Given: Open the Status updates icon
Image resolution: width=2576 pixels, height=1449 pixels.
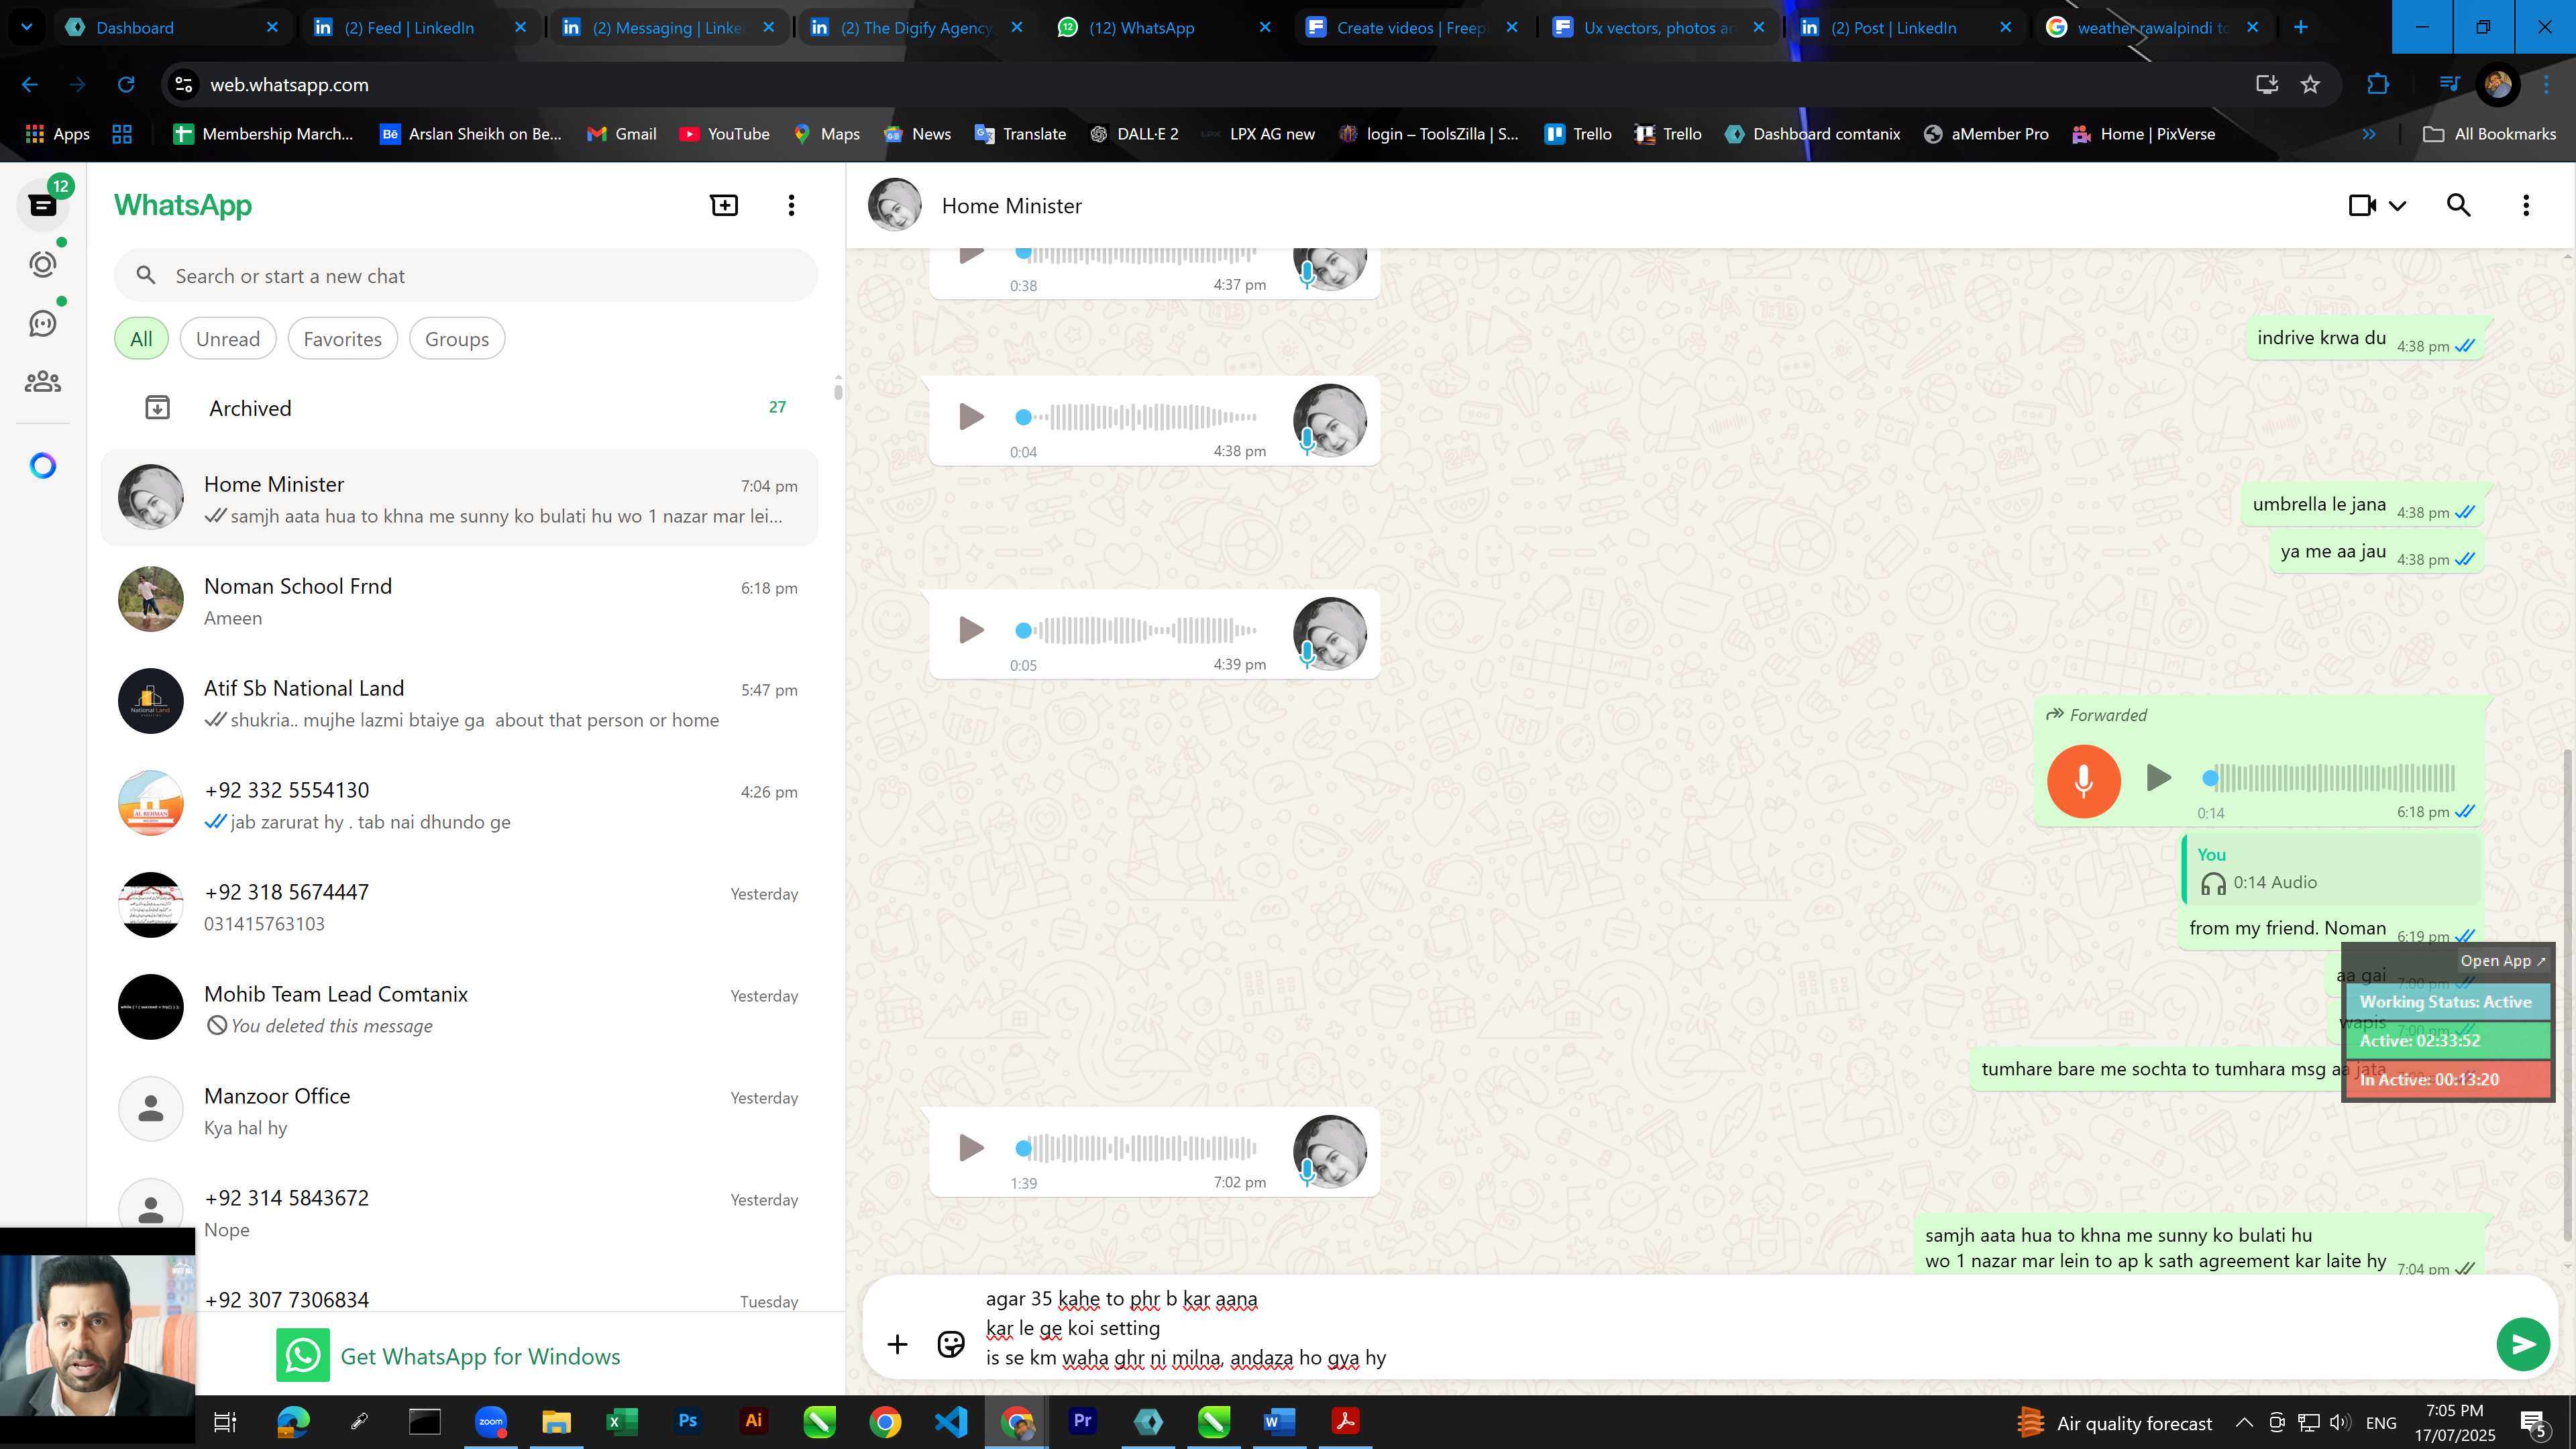Looking at the screenshot, I should [43, 264].
